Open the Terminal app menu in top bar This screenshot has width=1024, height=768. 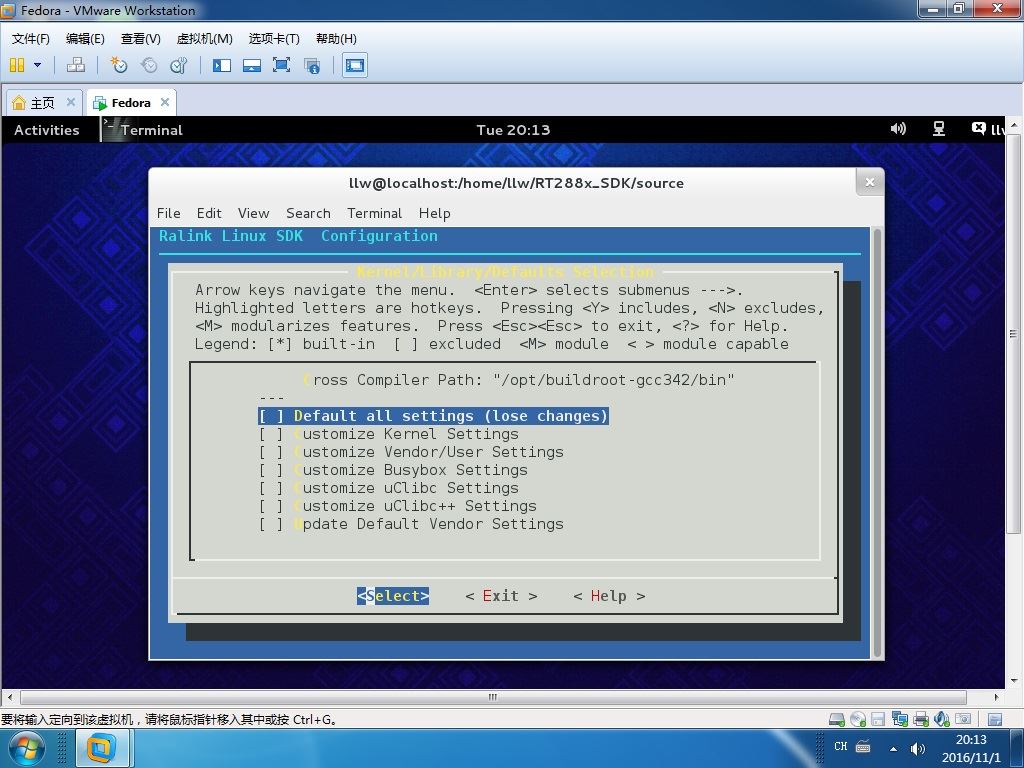pyautogui.click(x=143, y=129)
